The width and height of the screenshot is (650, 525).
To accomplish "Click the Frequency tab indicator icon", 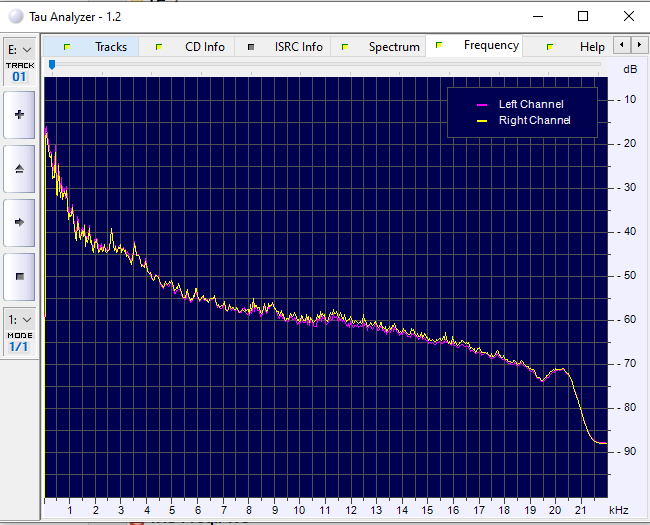I will (x=439, y=45).
